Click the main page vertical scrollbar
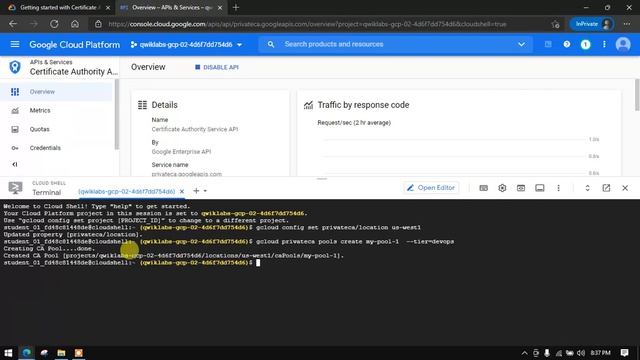 coord(637,95)
